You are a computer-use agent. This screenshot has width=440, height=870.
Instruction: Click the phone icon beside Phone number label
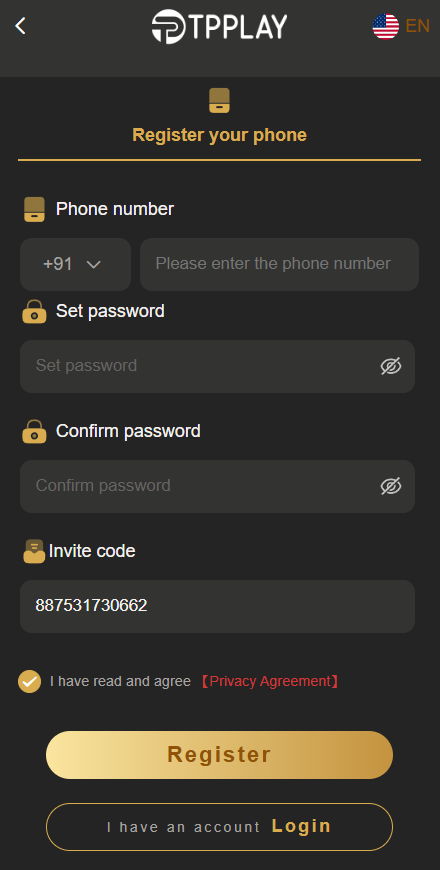(34, 210)
